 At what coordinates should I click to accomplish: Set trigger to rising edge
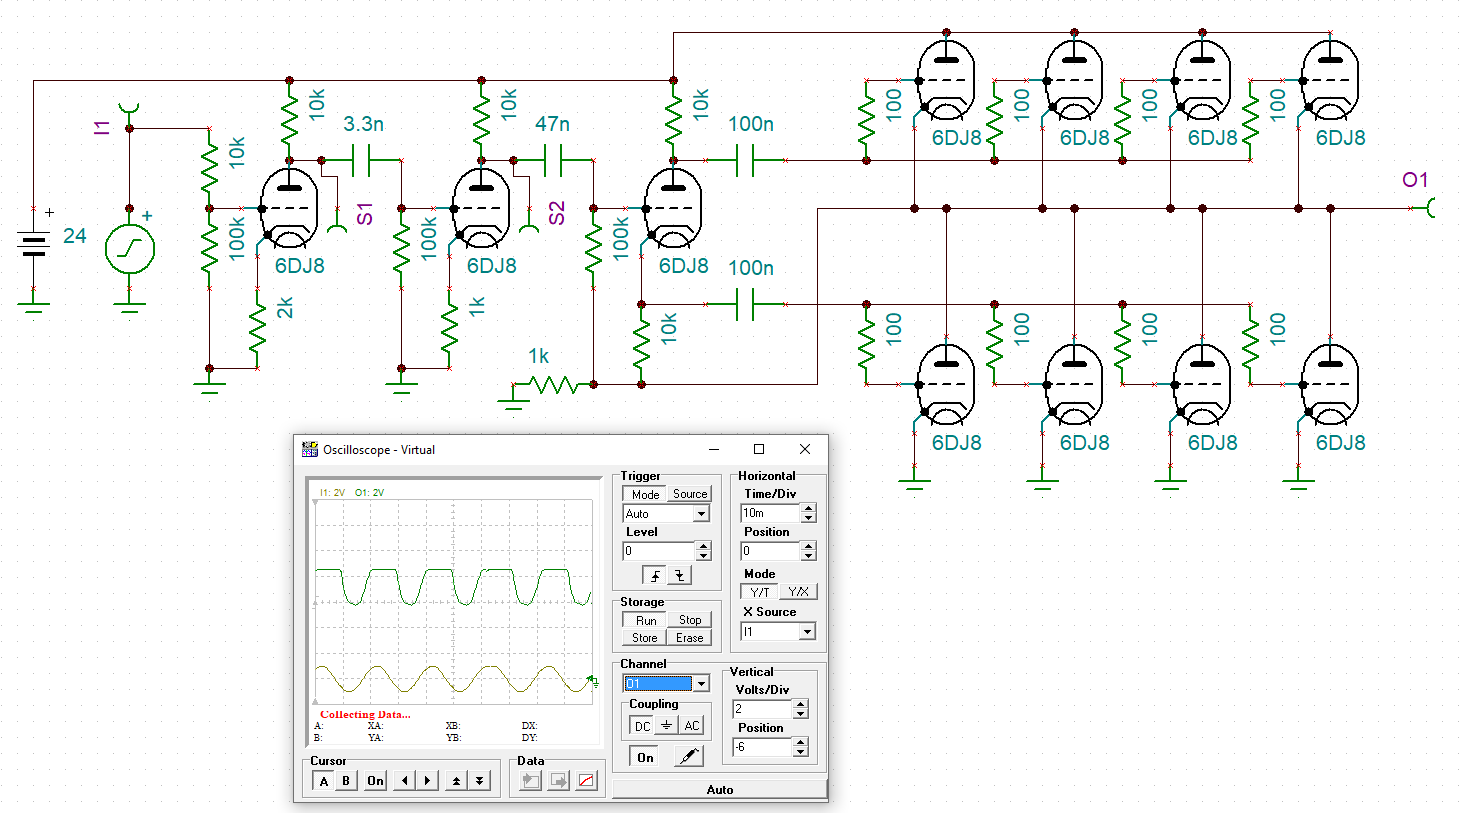654,575
